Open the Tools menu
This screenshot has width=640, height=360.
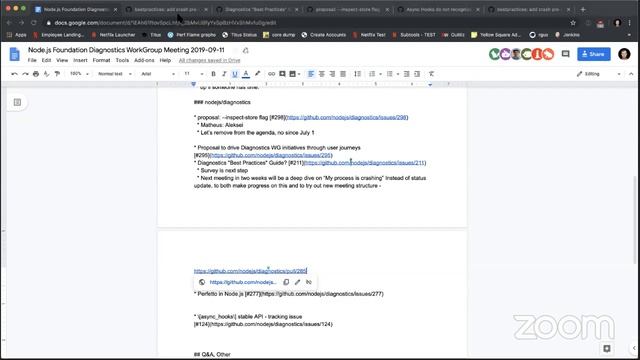(x=122, y=60)
